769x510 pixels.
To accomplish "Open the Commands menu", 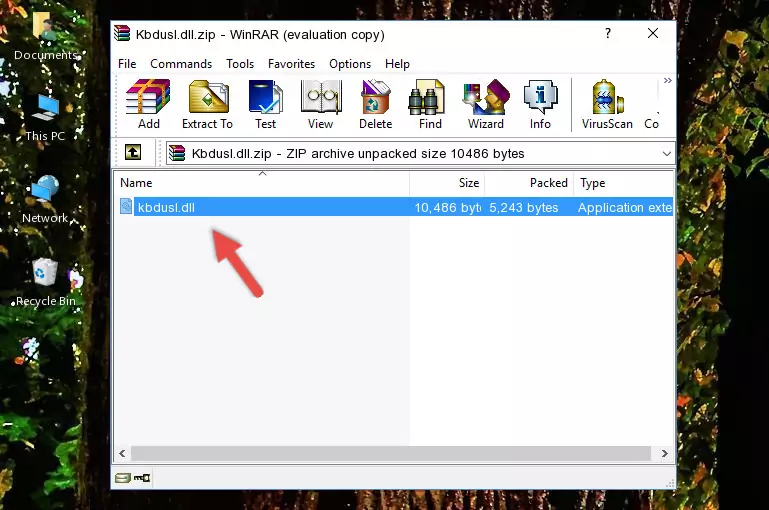I will pyautogui.click(x=181, y=64).
